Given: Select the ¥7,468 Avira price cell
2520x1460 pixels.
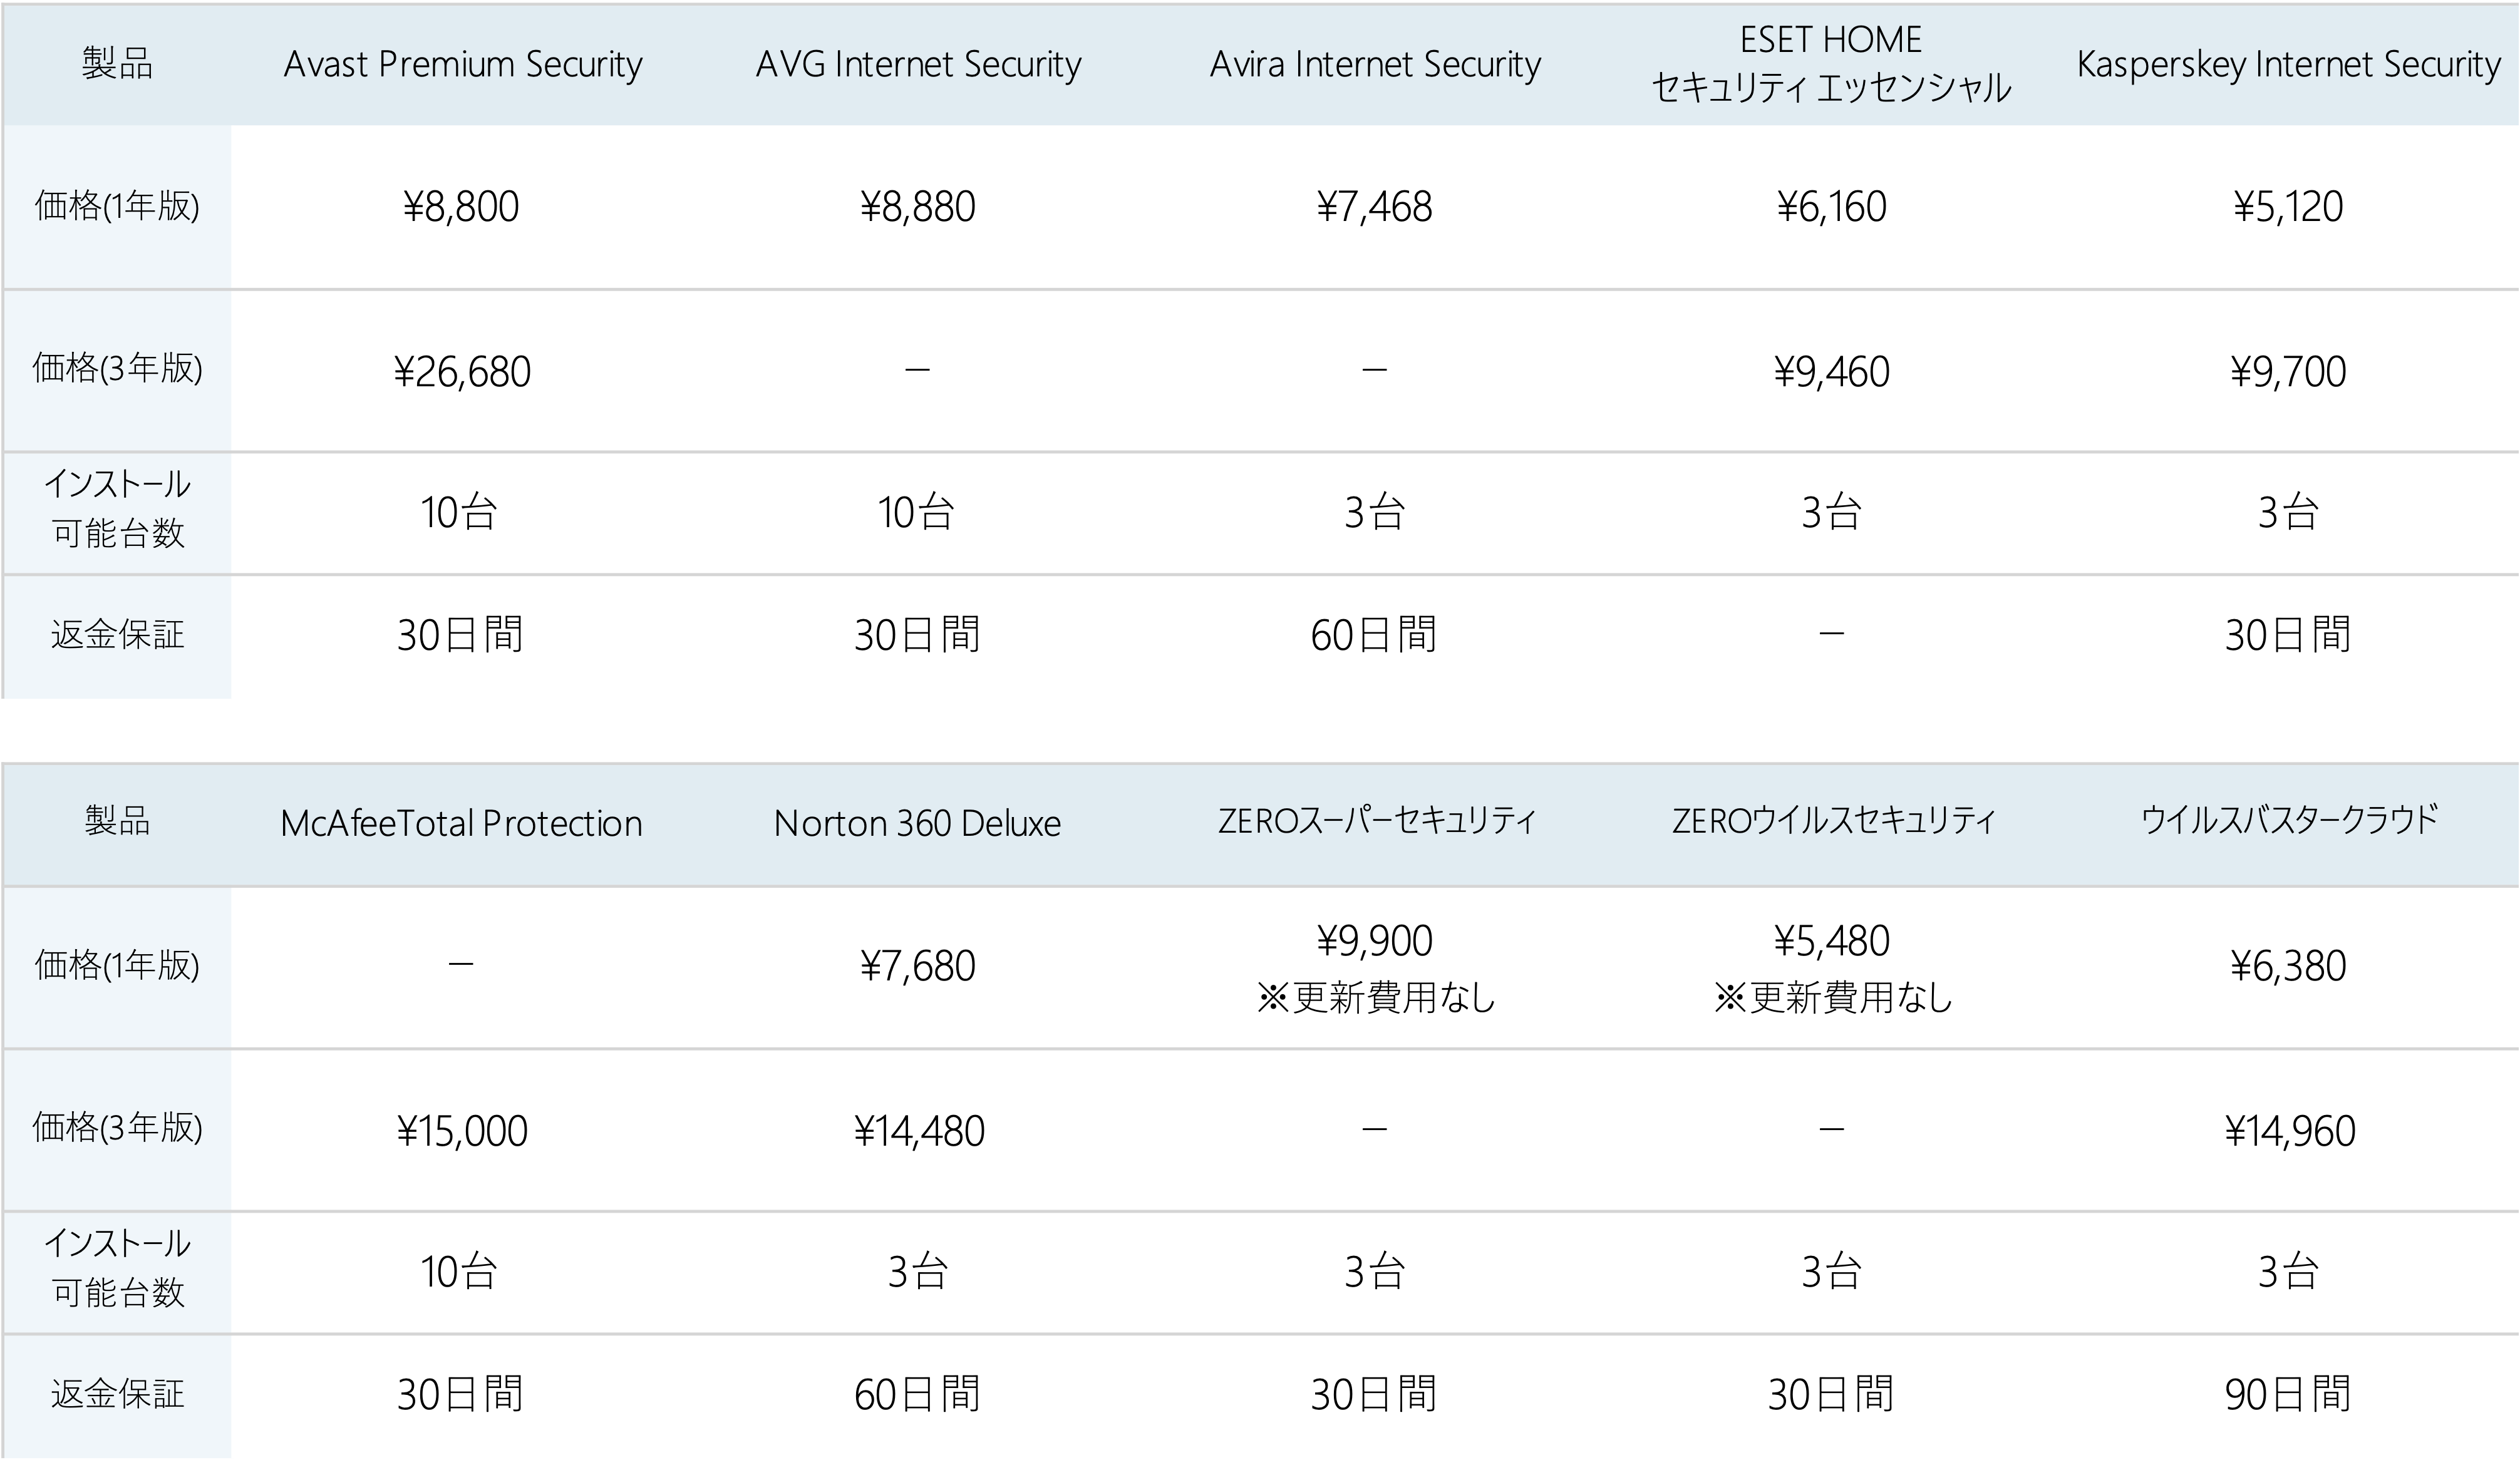Looking at the screenshot, I should 1374,207.
